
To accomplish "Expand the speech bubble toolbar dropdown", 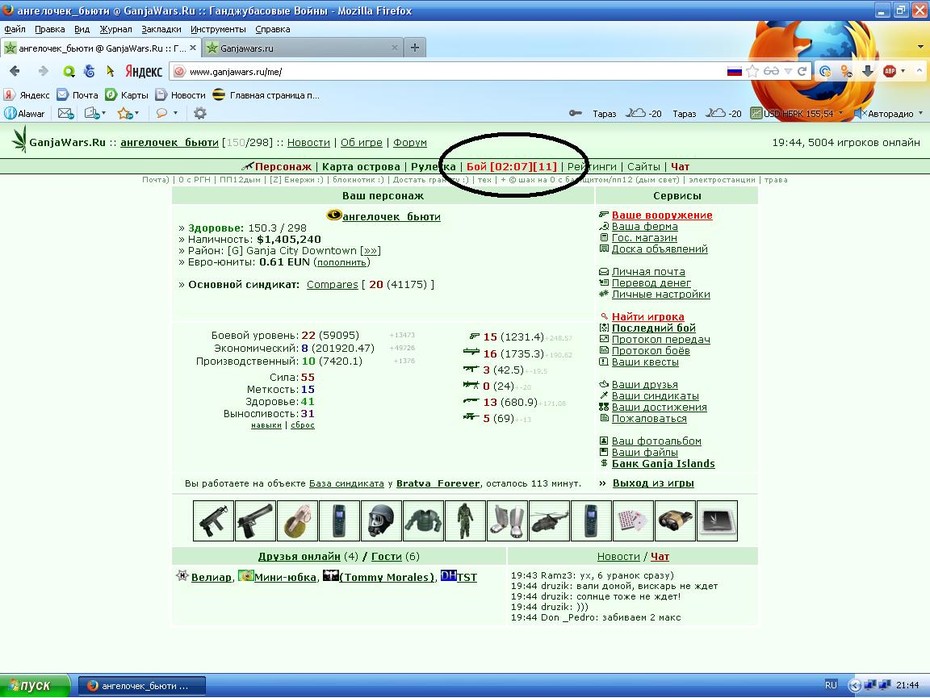I will (x=176, y=113).
